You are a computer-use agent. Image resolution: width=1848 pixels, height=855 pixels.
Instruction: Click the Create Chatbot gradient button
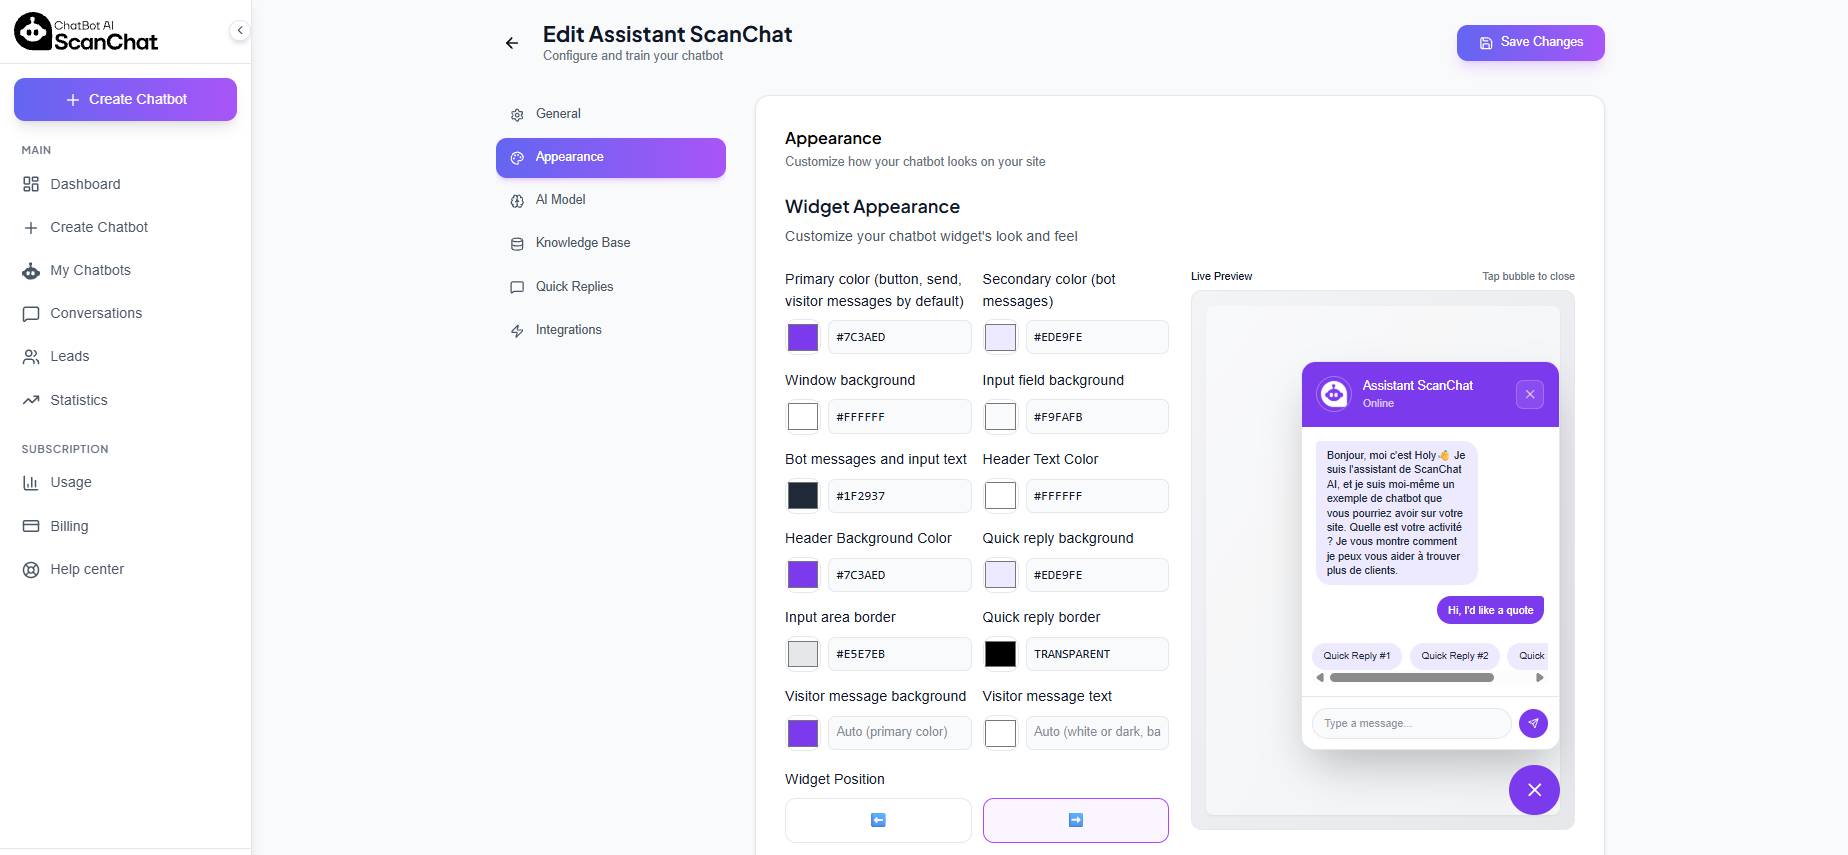tap(125, 99)
